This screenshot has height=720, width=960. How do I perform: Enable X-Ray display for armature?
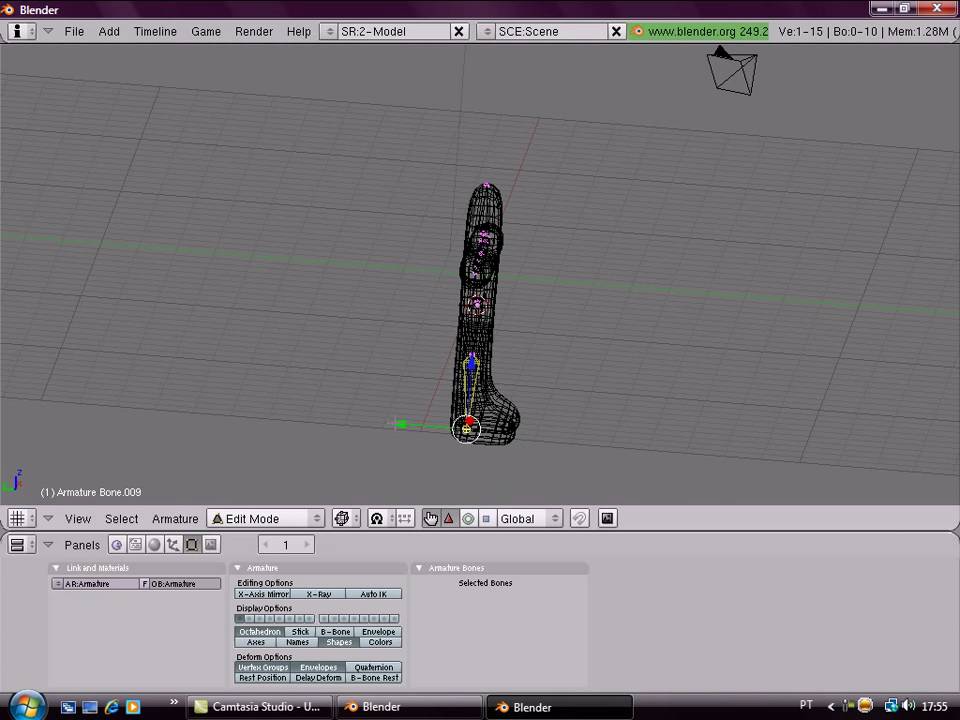[x=318, y=594]
